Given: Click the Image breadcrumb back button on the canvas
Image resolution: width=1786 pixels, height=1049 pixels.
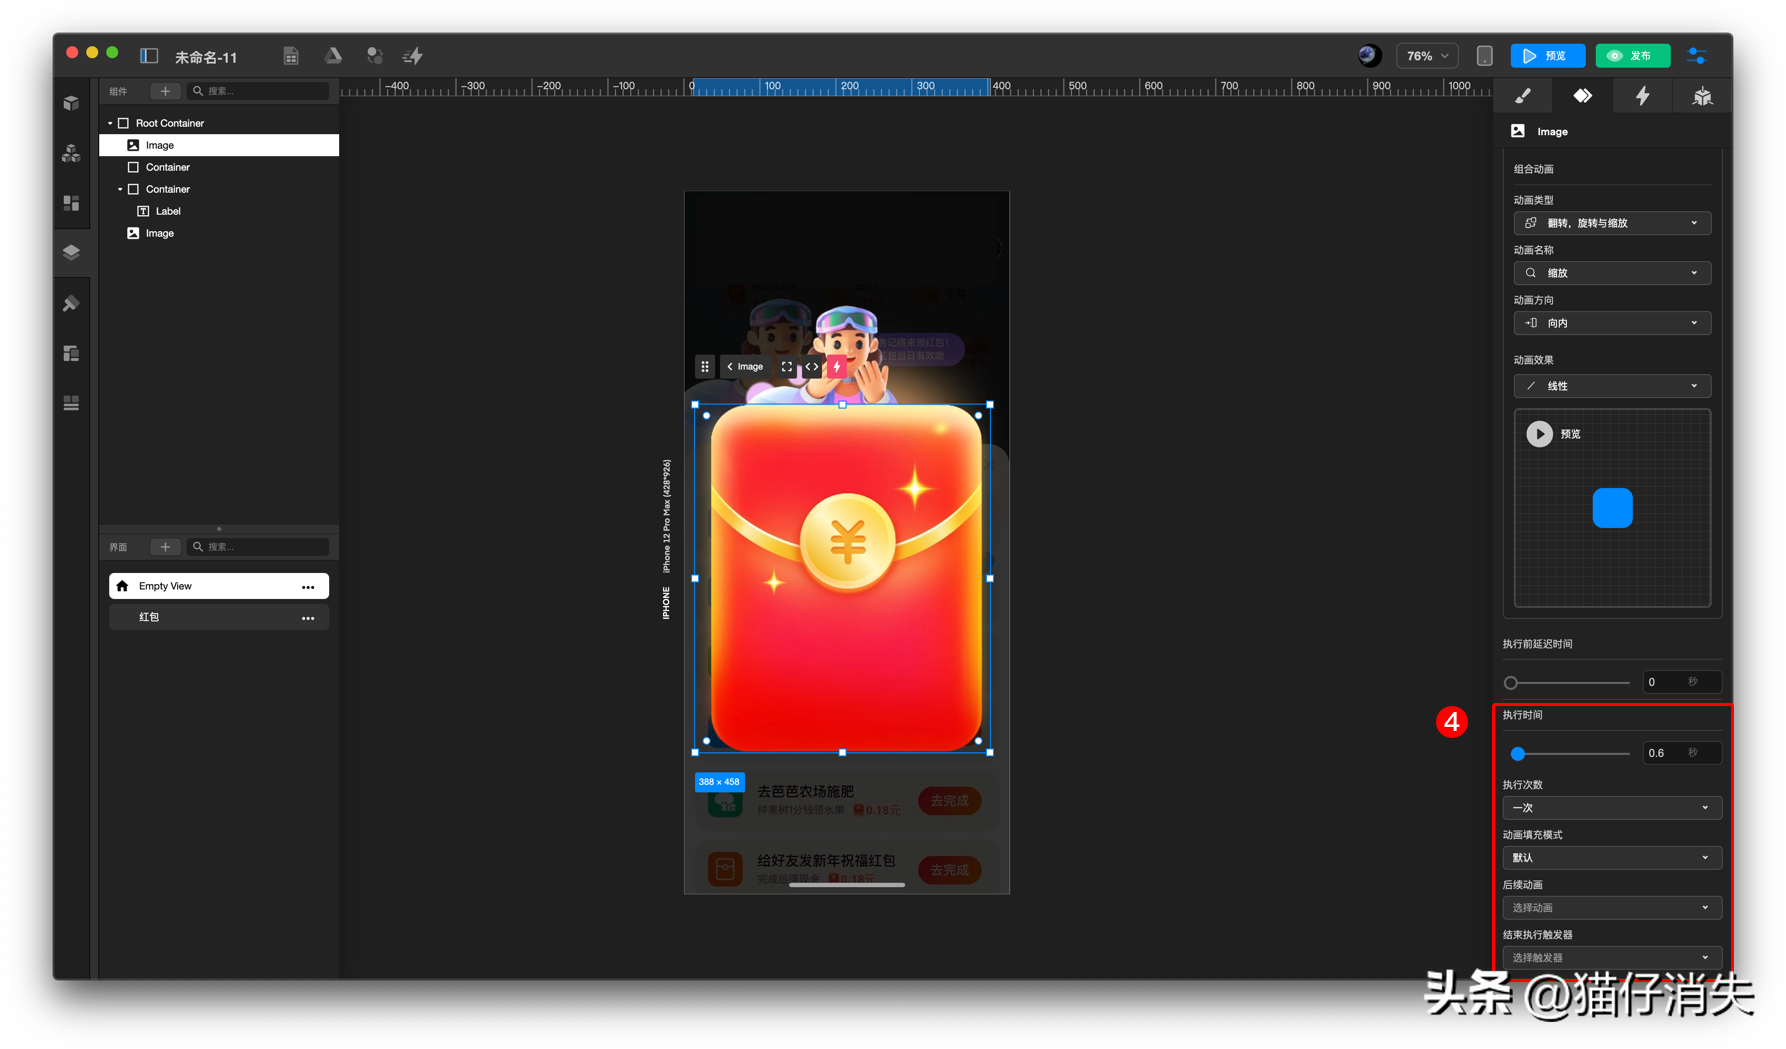Looking at the screenshot, I should tap(745, 367).
